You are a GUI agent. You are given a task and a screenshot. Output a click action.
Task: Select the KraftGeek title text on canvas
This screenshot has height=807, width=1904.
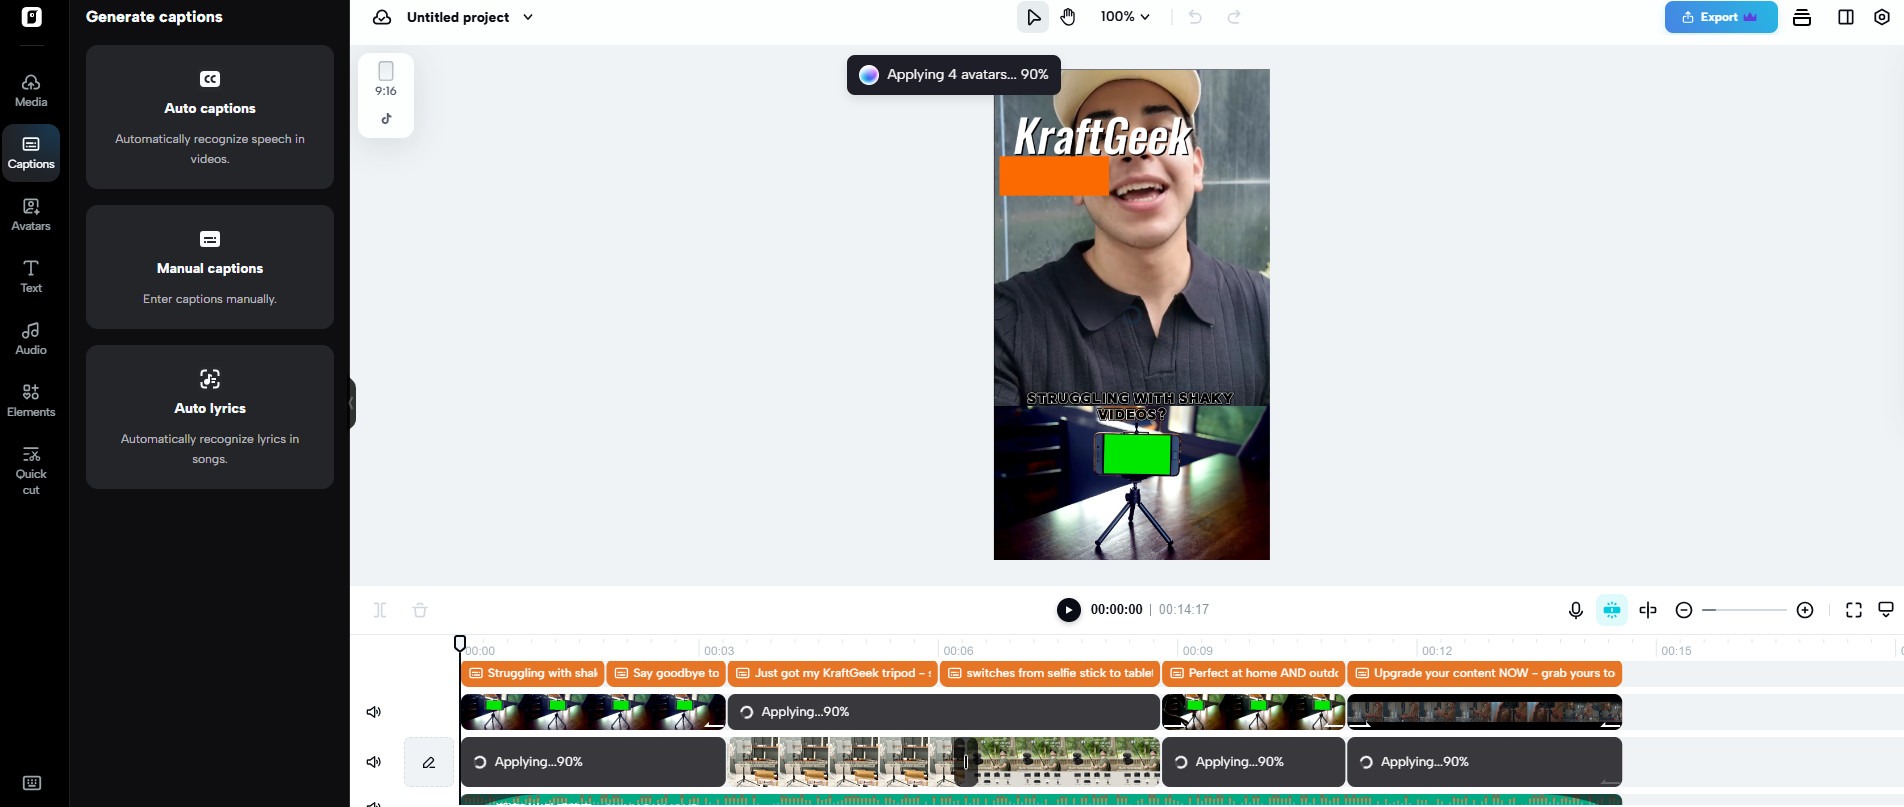[x=1103, y=136]
